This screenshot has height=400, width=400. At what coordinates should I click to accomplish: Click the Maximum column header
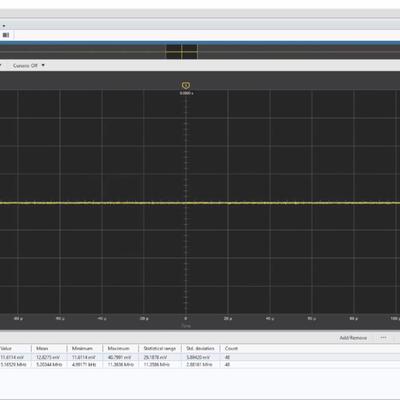coord(119,348)
